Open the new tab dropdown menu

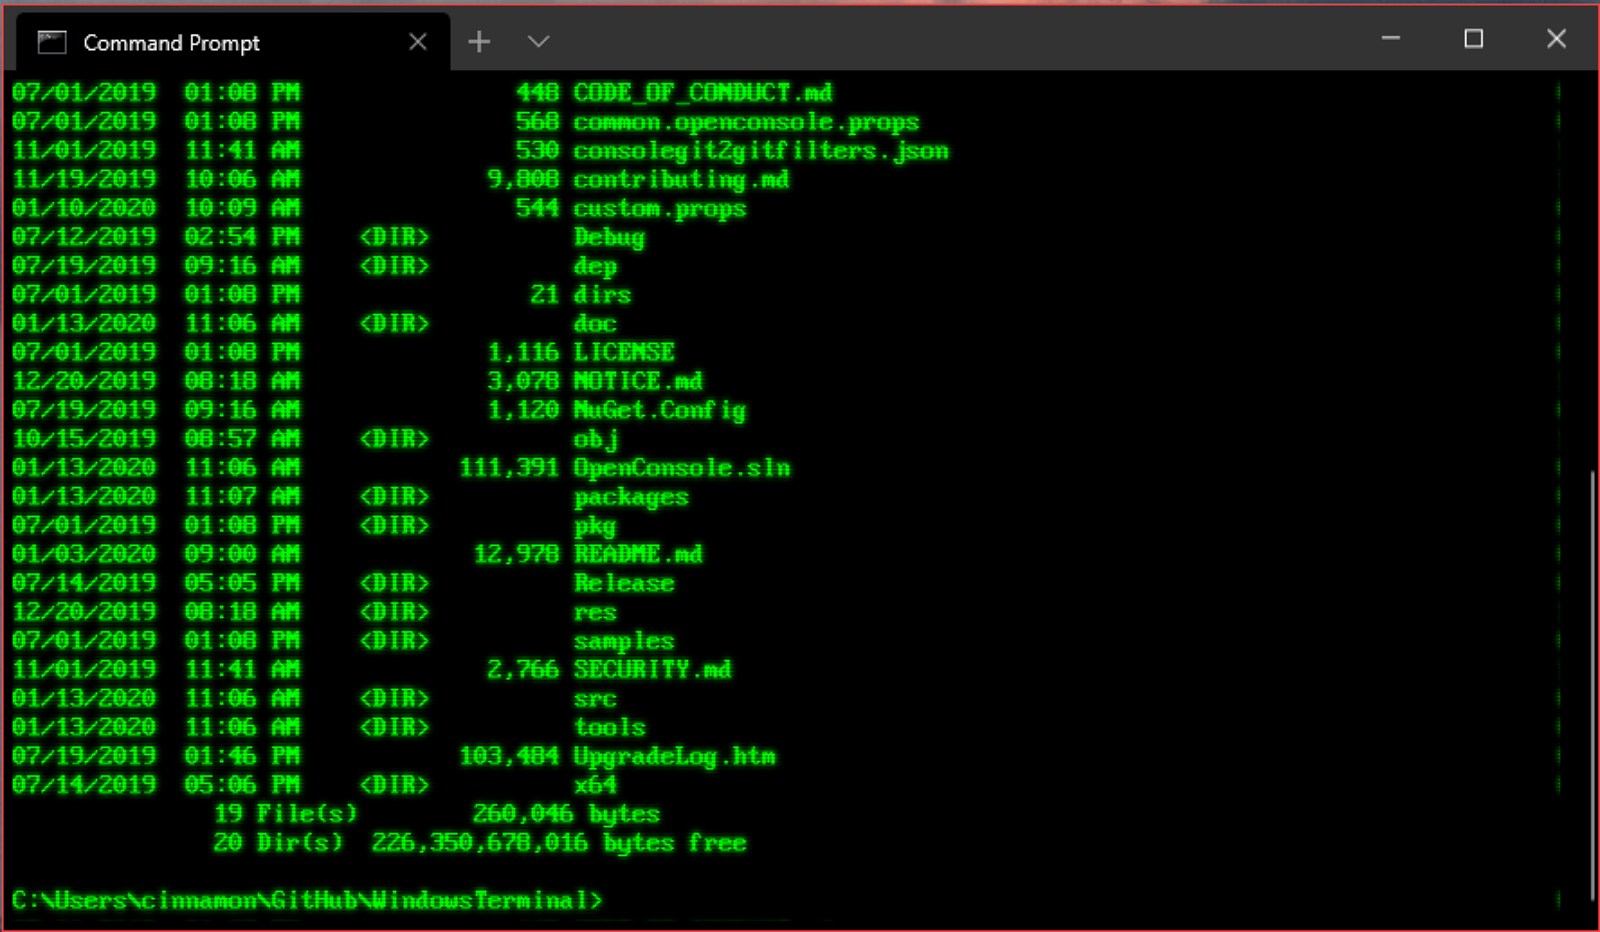tap(537, 41)
